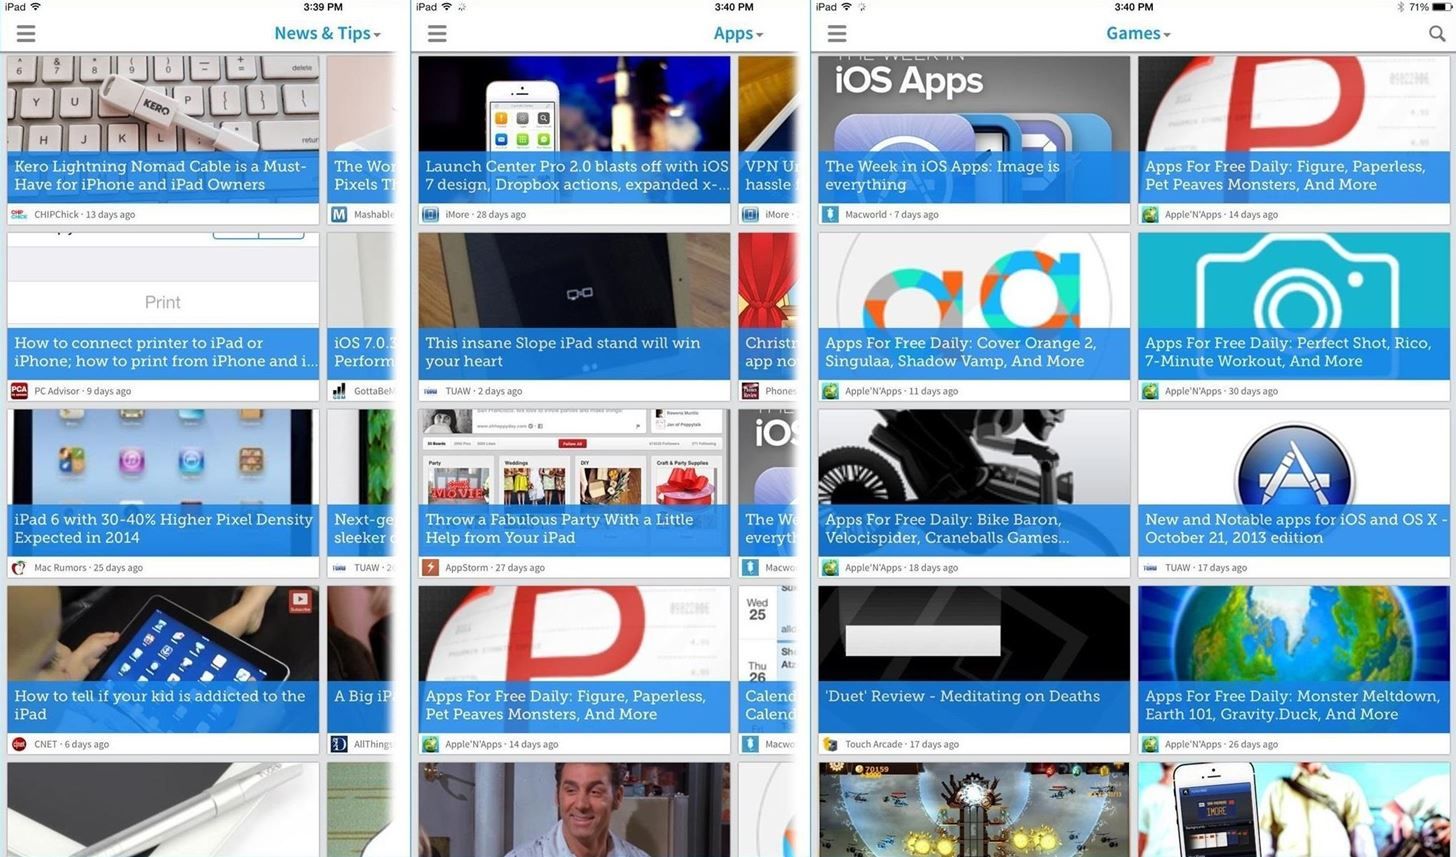
Task: Click the iMore source icon below Launch Center Pro
Action: [x=430, y=213]
